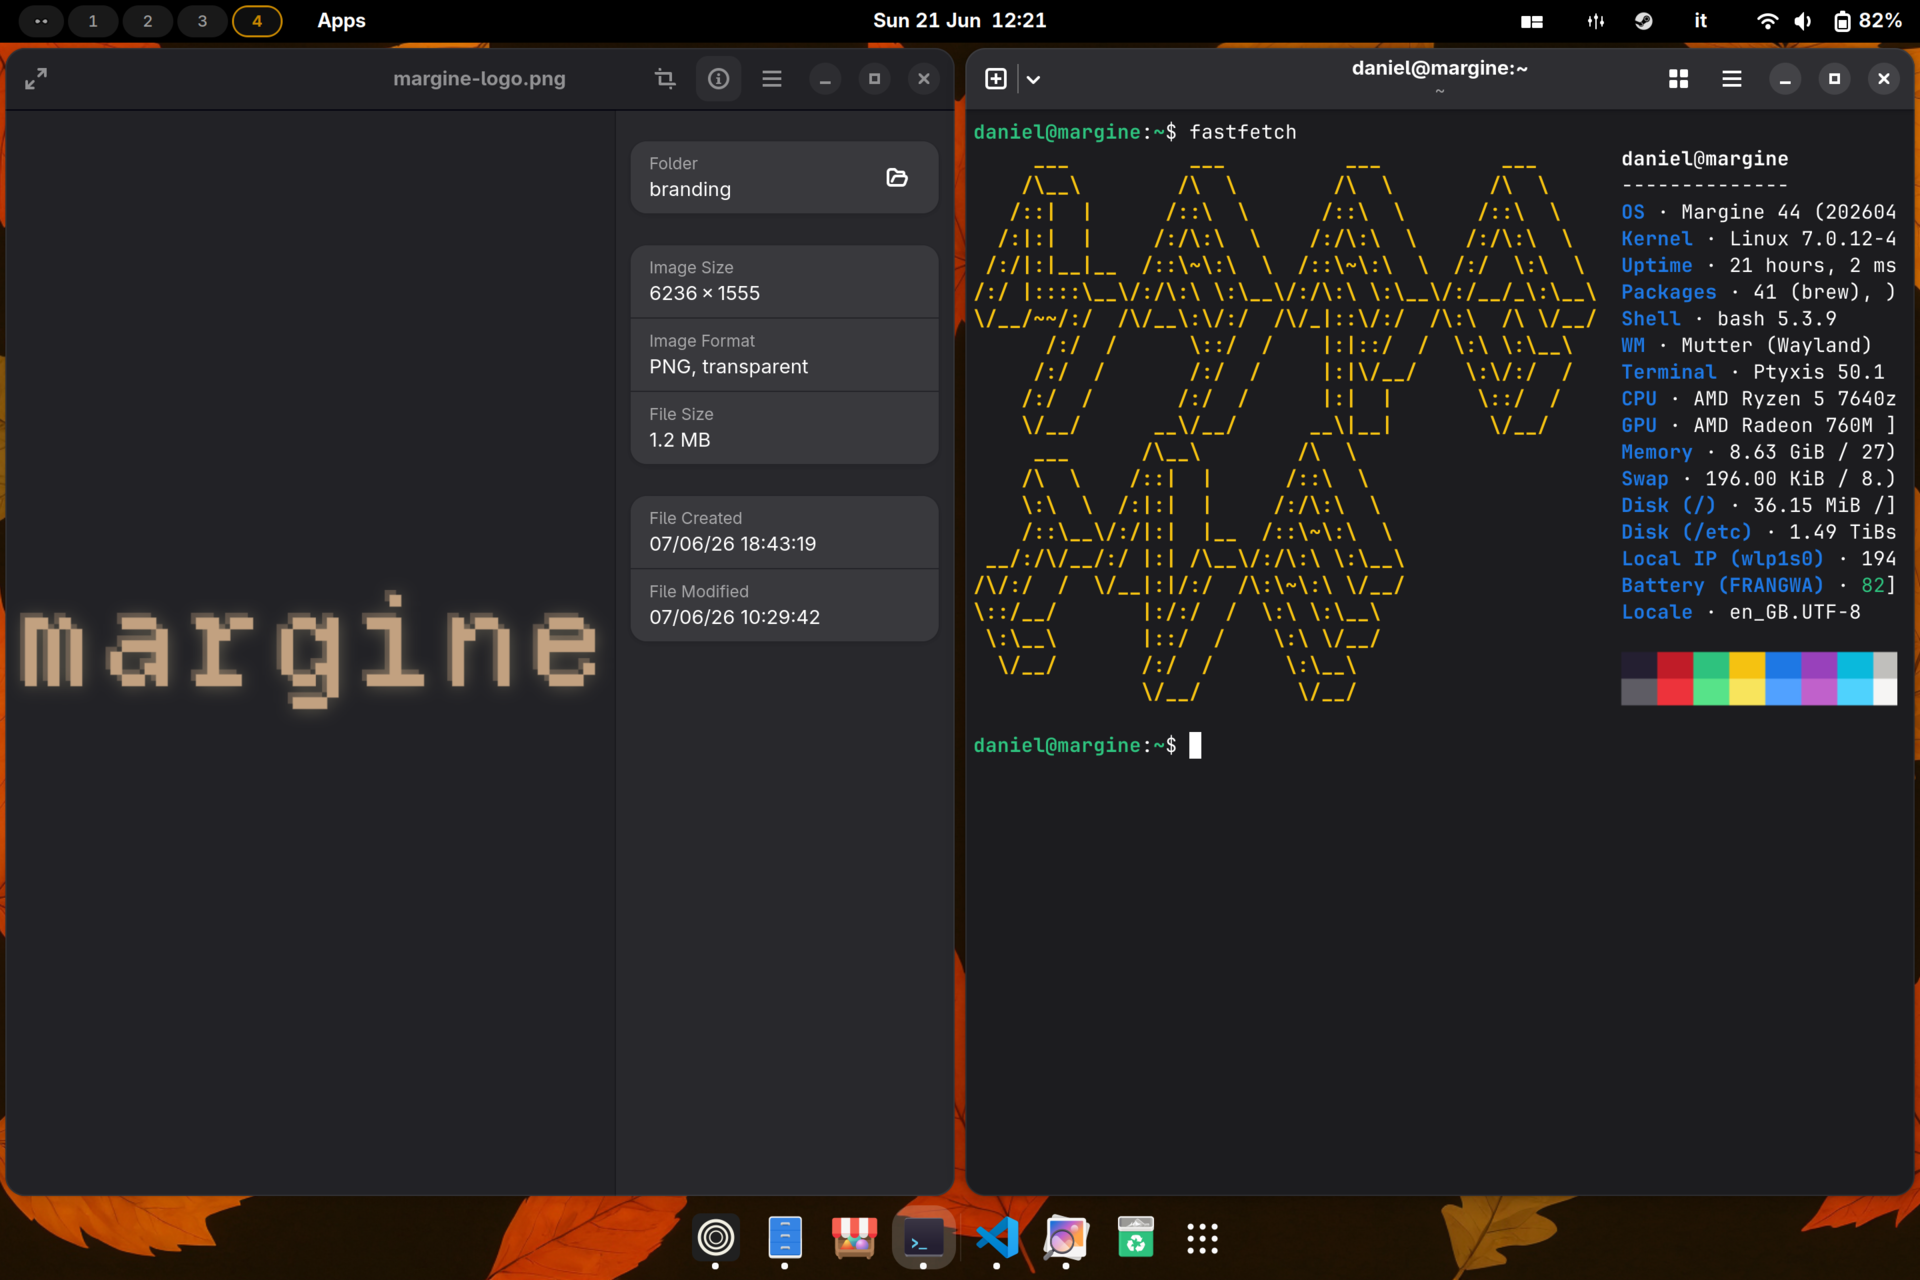Viewport: 1920px width, 1280px height.
Task: Click the volume speaker icon
Action: tap(1803, 21)
